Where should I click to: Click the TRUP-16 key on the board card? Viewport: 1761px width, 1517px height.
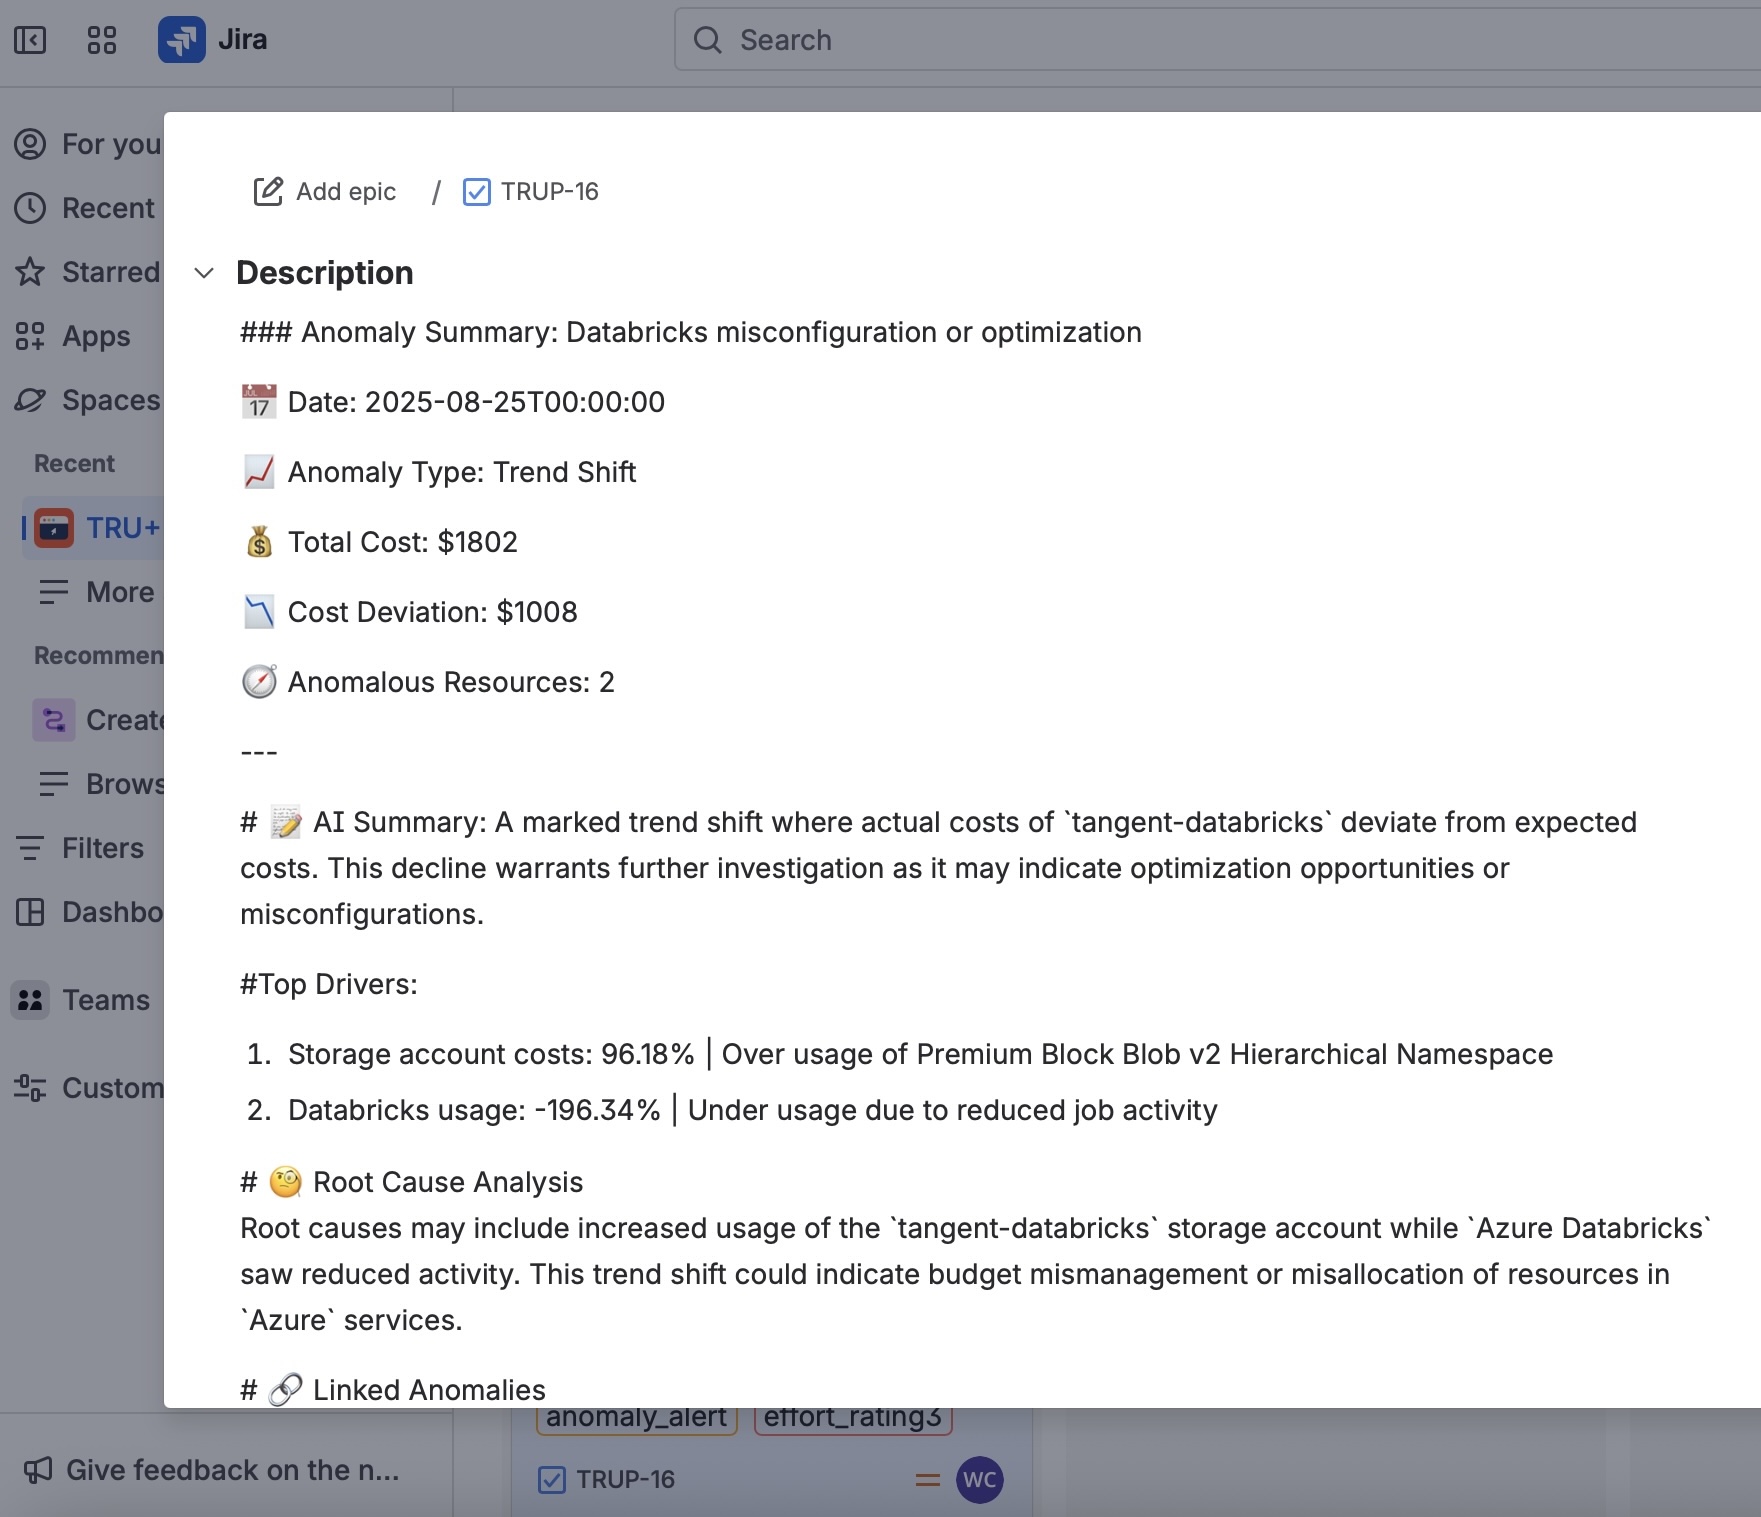pos(626,1479)
